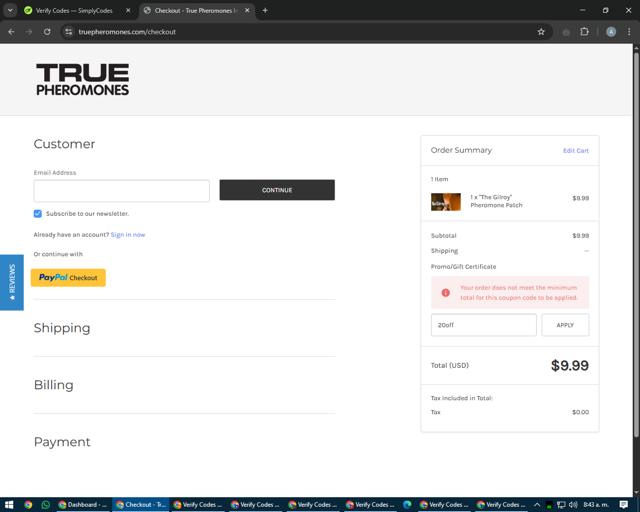The image size is (640, 512).
Task: Open Microsoft Edge from the taskbar
Action: (x=407, y=505)
